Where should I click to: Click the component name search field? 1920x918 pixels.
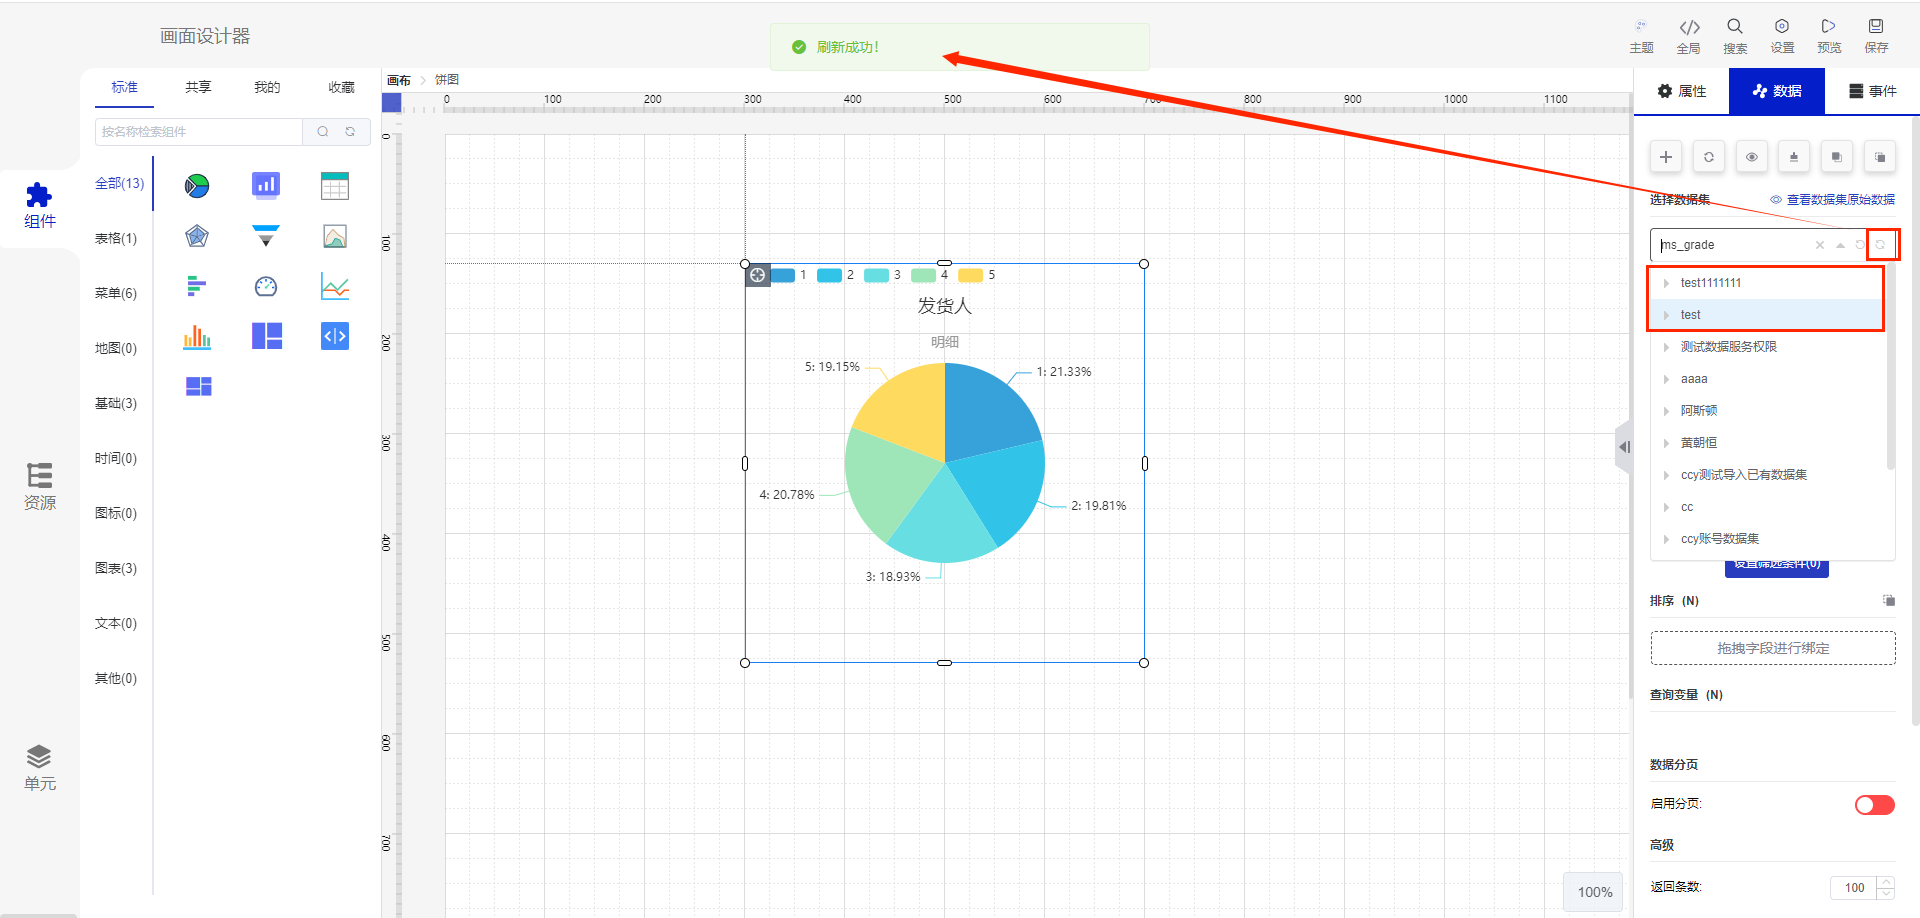click(x=198, y=131)
